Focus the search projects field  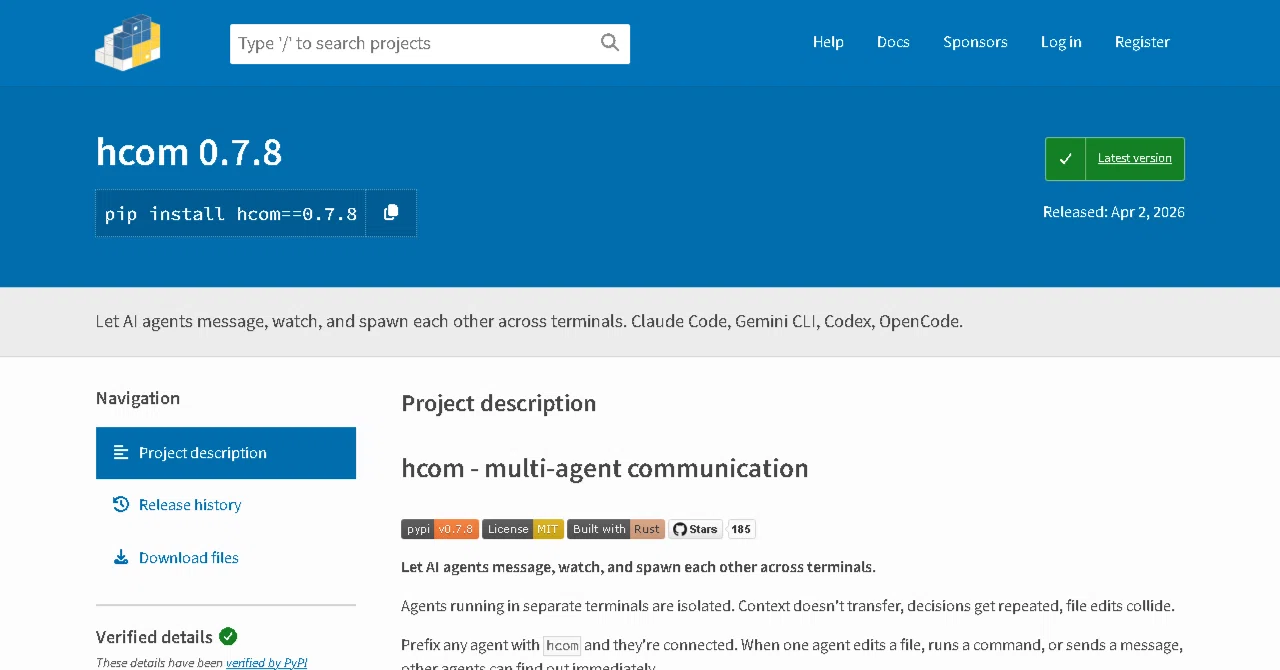click(x=430, y=44)
